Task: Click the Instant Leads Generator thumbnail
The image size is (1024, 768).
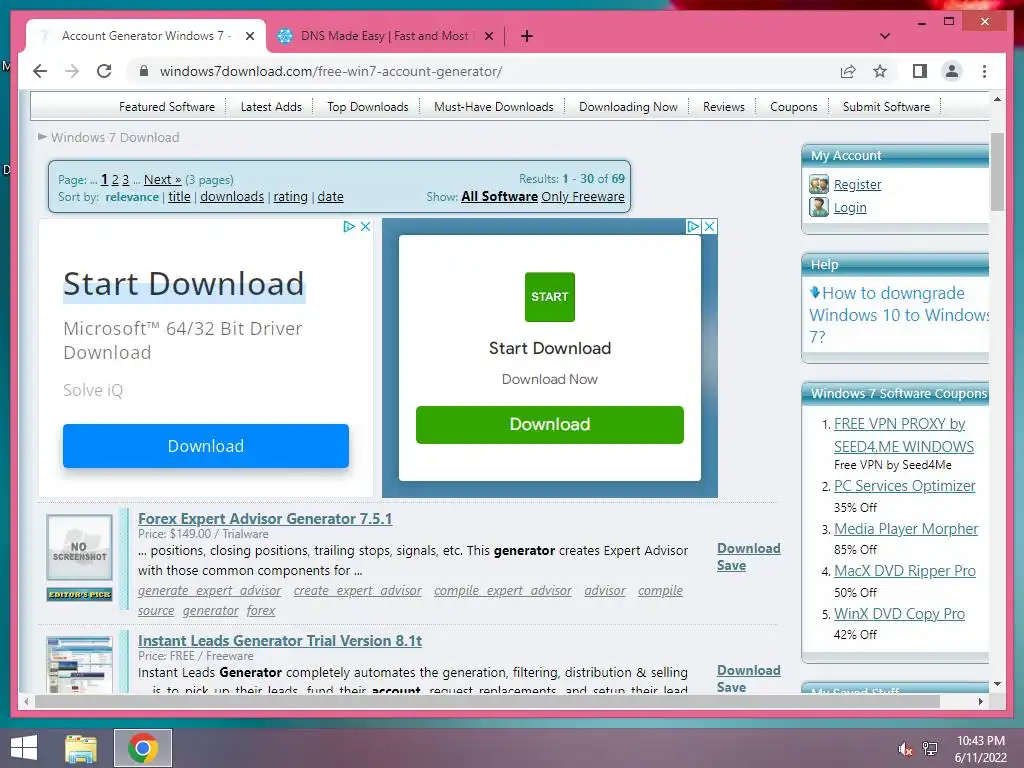Action: pyautogui.click(x=80, y=664)
